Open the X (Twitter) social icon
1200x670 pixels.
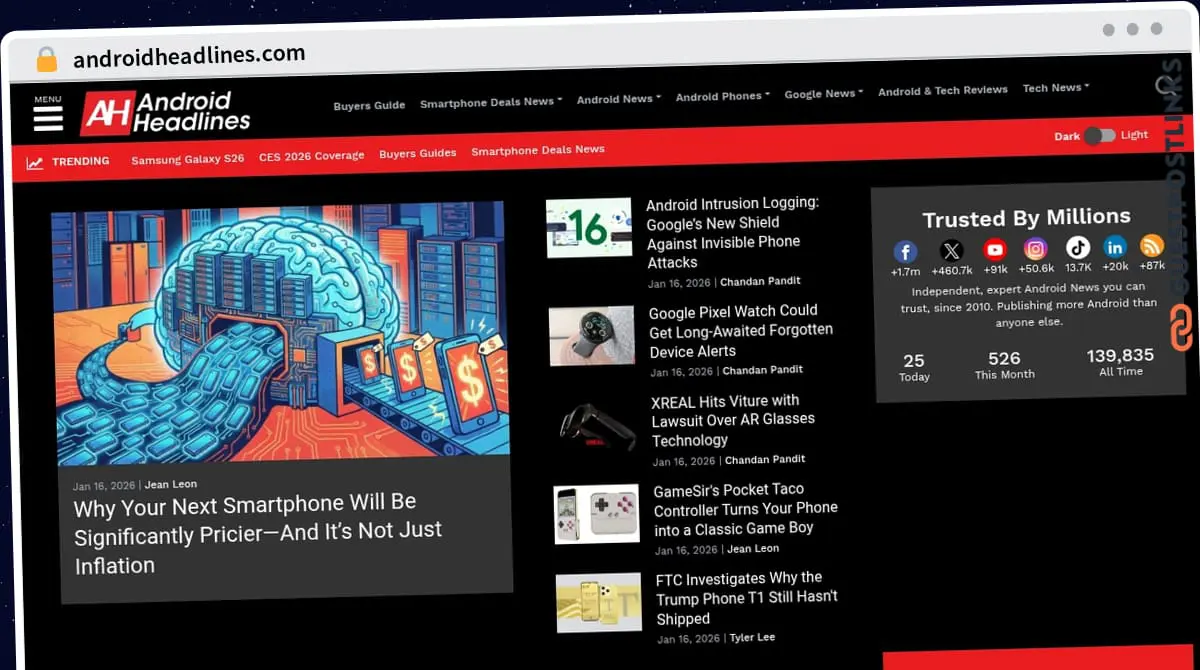(x=951, y=250)
